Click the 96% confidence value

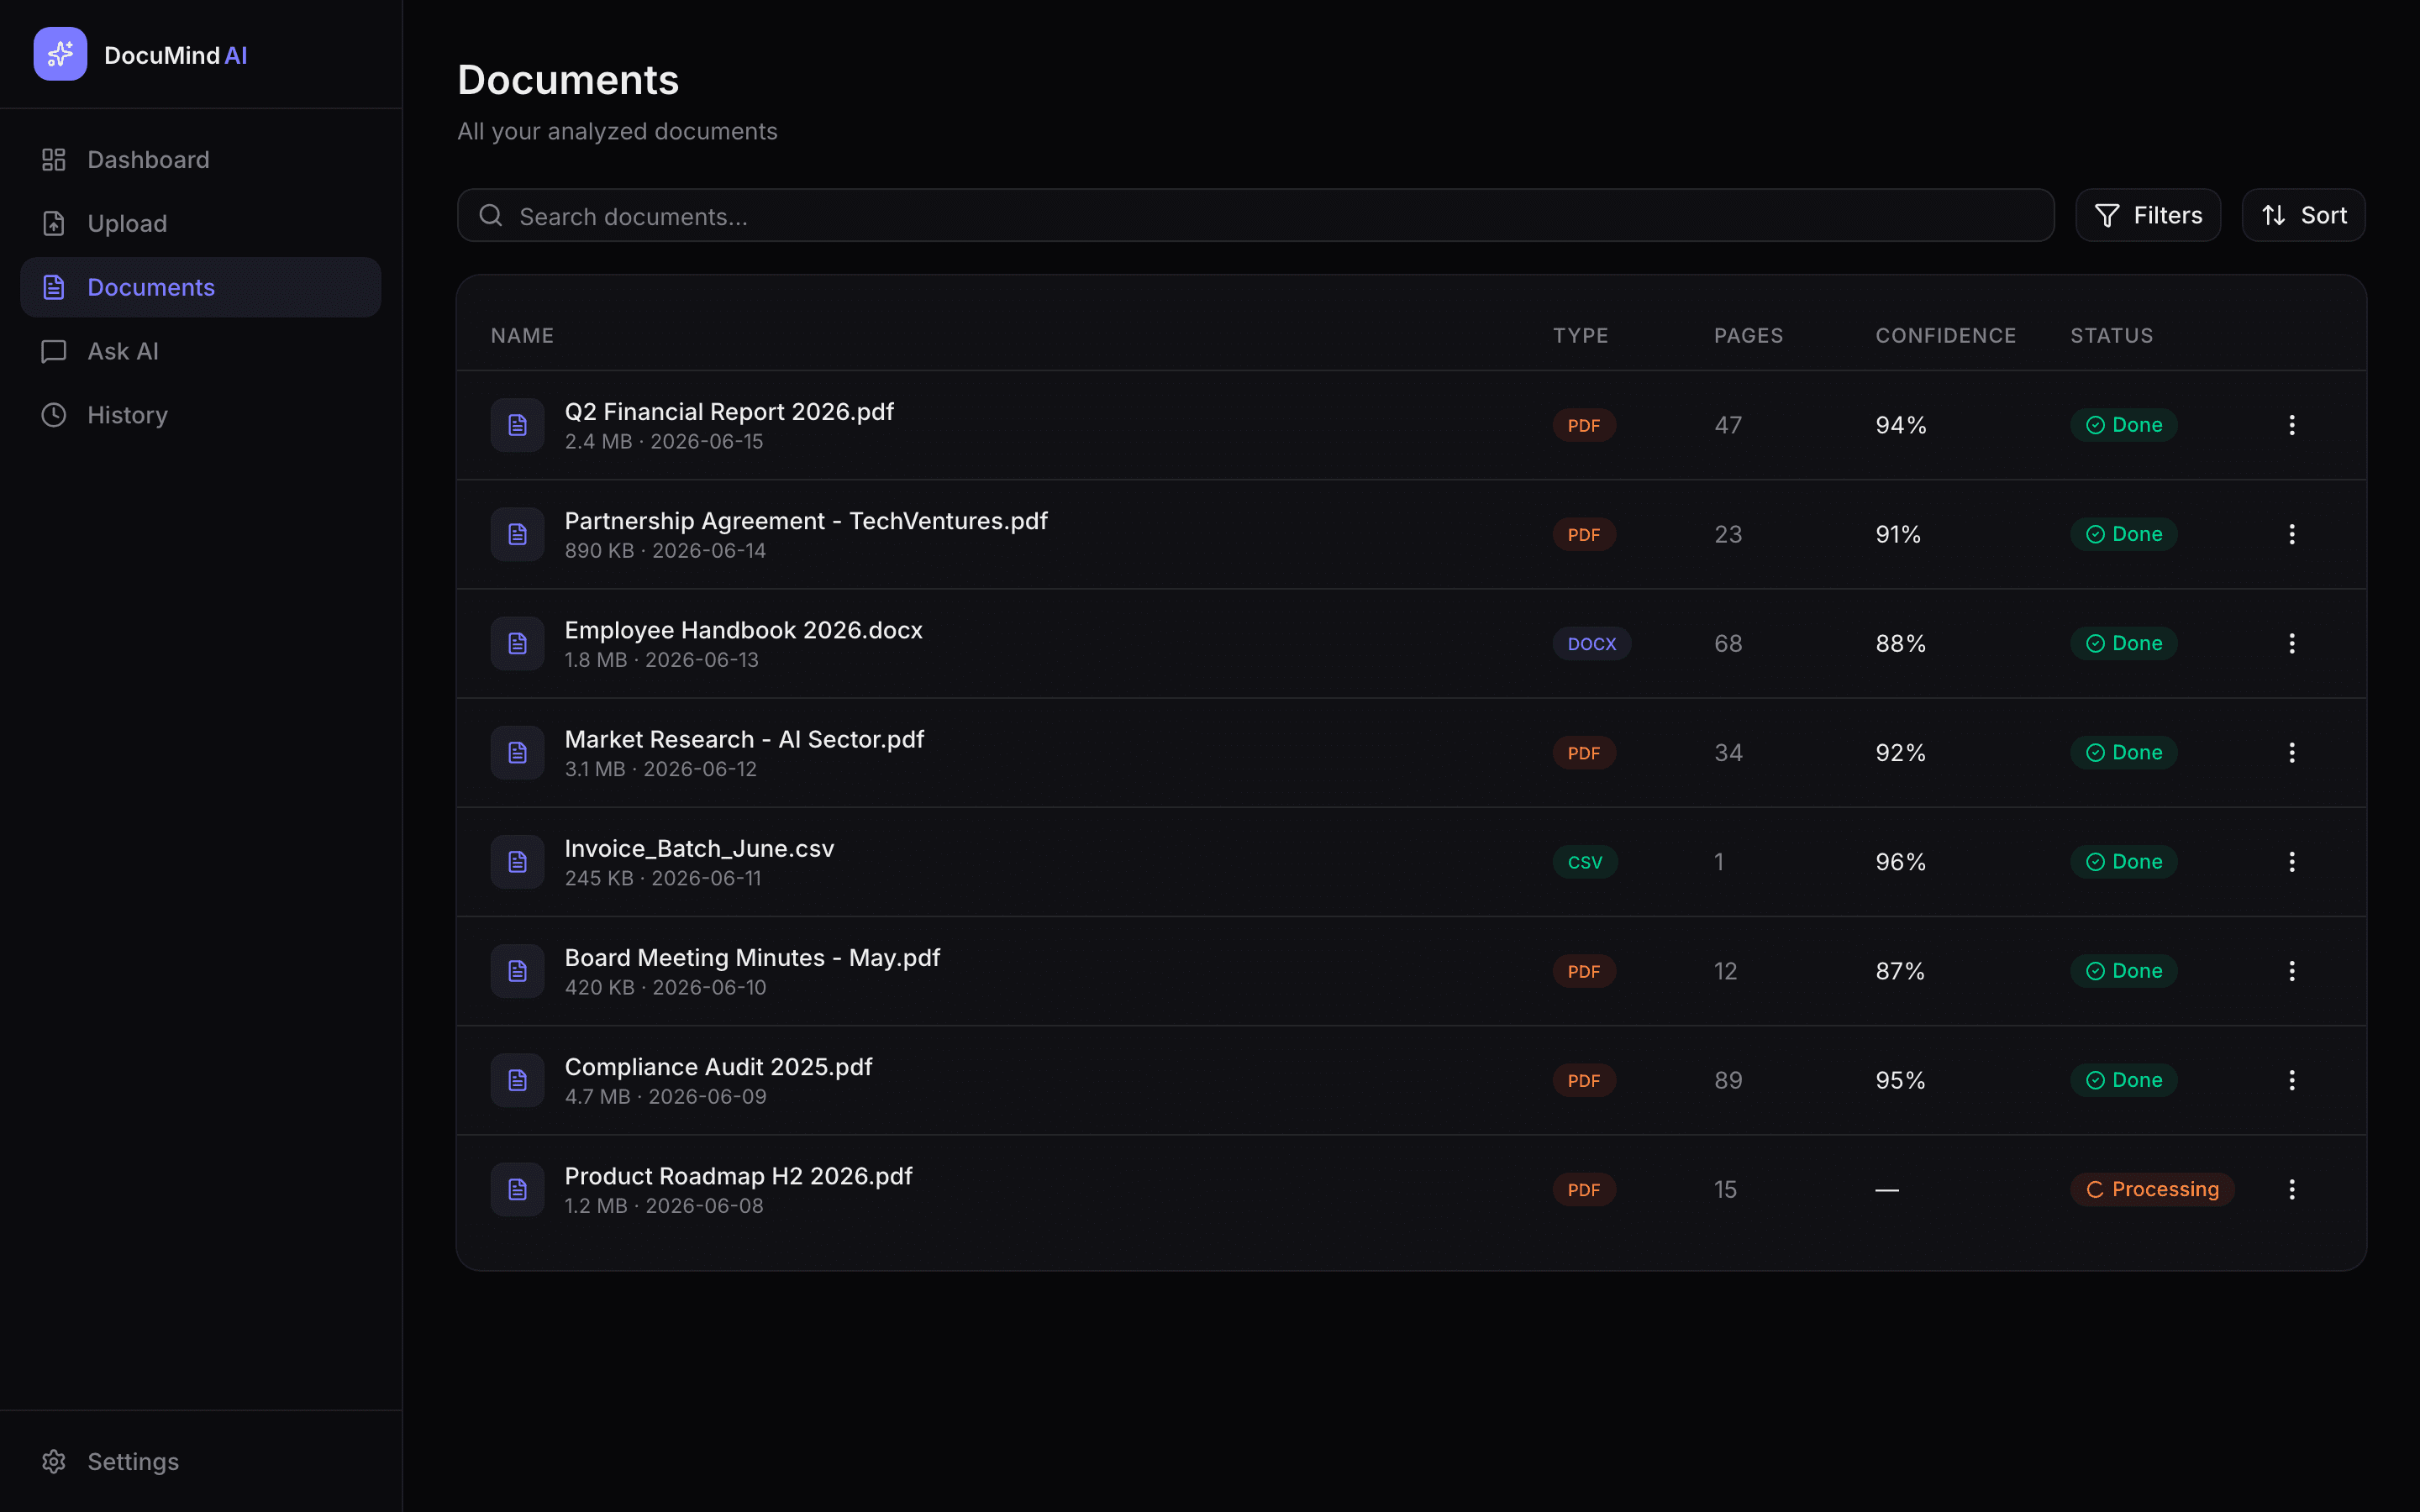pos(1900,861)
